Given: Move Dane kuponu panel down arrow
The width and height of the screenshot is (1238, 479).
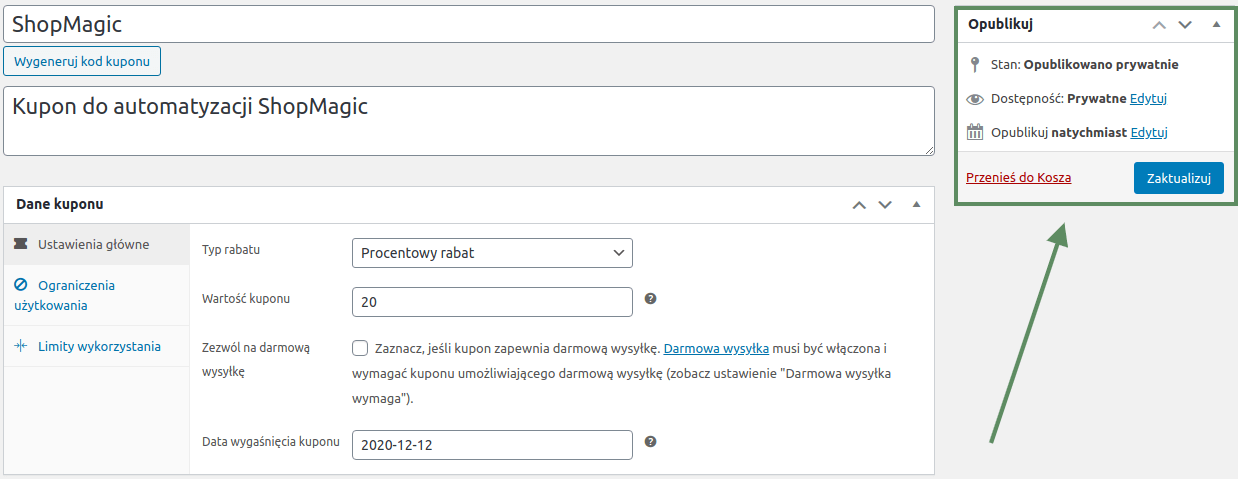Looking at the screenshot, I should (x=884, y=205).
